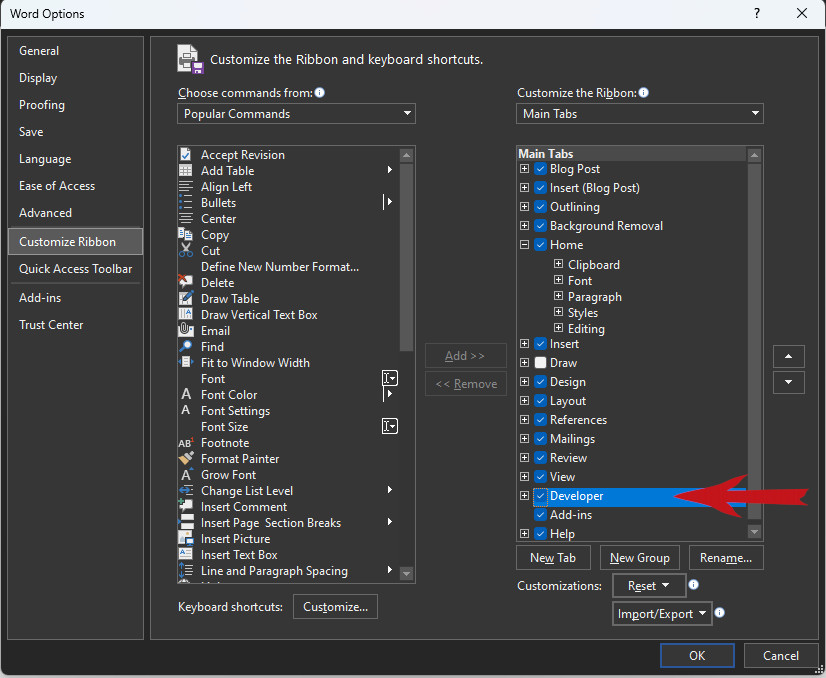Select the Line and Paragraph Spacing icon

coord(185,570)
